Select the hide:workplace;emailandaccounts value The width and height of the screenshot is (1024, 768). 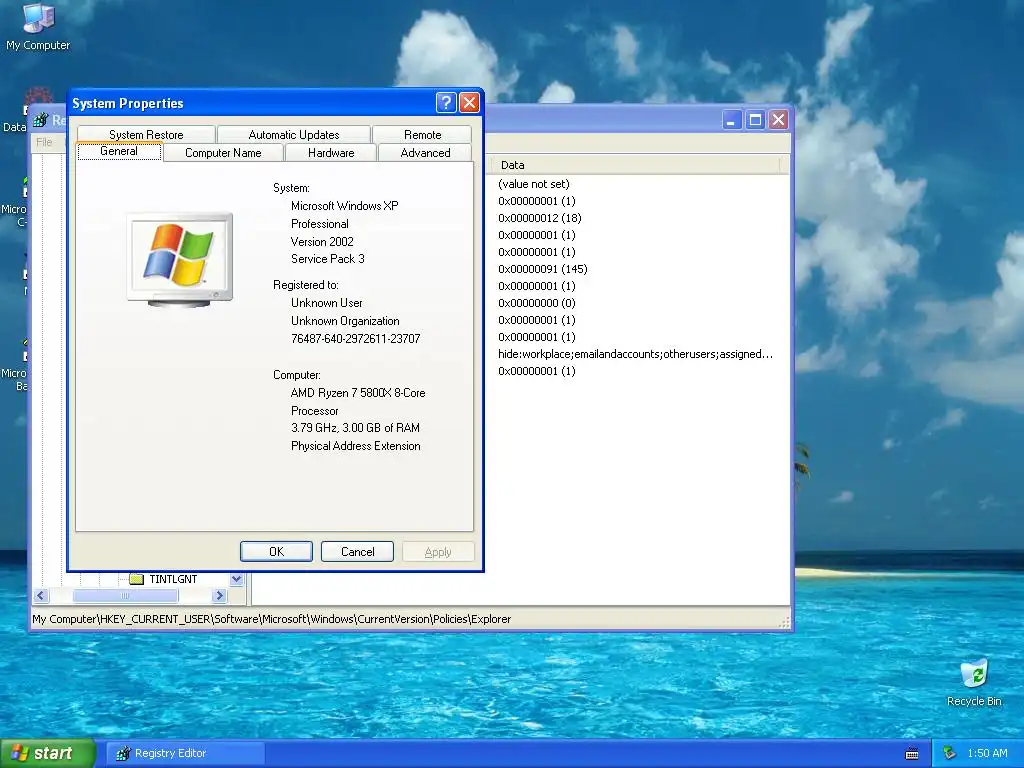(x=635, y=354)
